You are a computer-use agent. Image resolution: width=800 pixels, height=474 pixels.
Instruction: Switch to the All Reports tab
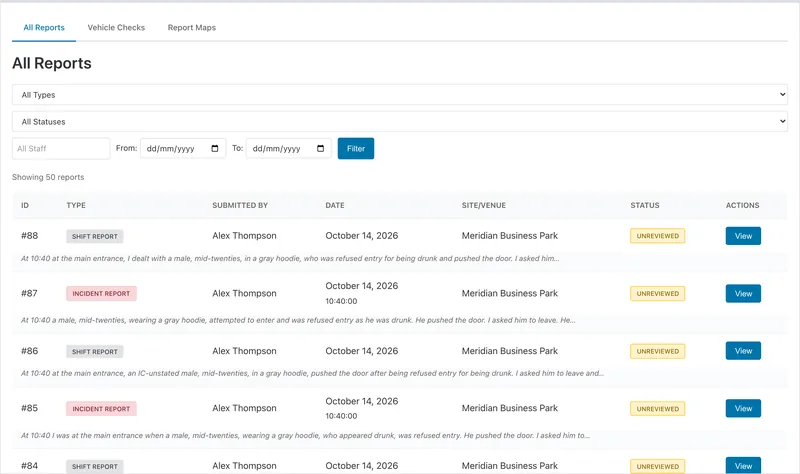tap(44, 28)
